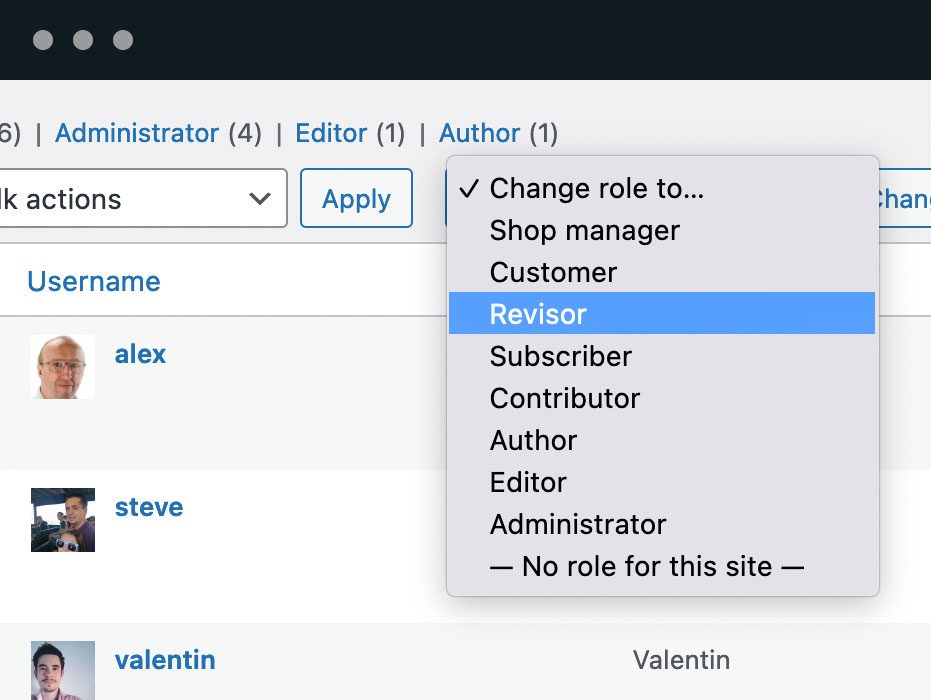
Task: Choose Contributor role option
Action: point(661,398)
